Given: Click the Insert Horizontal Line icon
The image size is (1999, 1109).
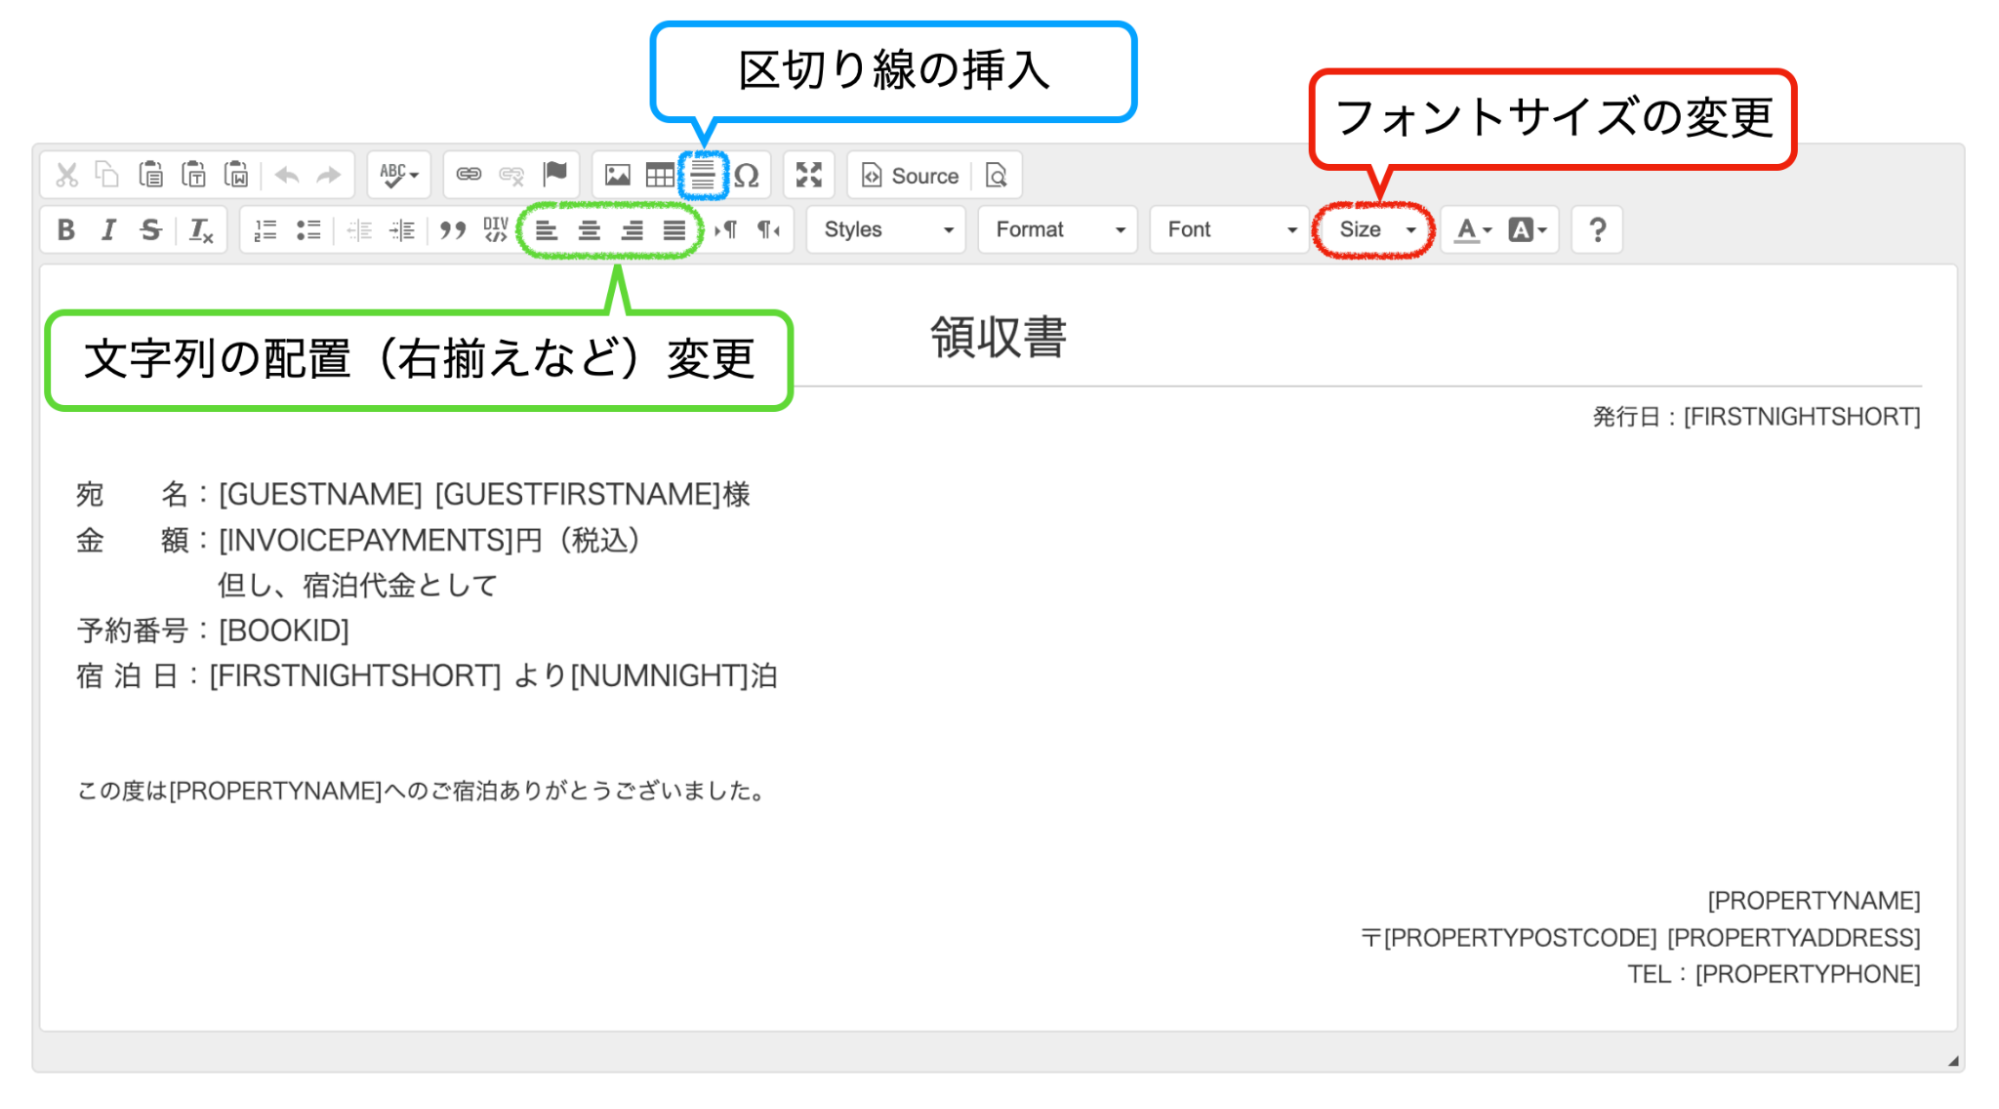Looking at the screenshot, I should coord(703,175).
